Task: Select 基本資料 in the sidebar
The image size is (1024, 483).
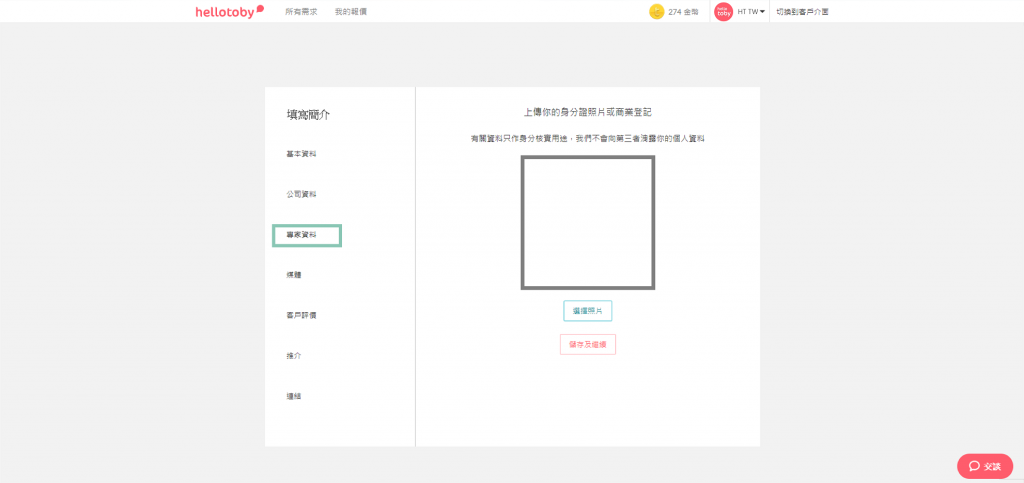Action: click(x=301, y=154)
